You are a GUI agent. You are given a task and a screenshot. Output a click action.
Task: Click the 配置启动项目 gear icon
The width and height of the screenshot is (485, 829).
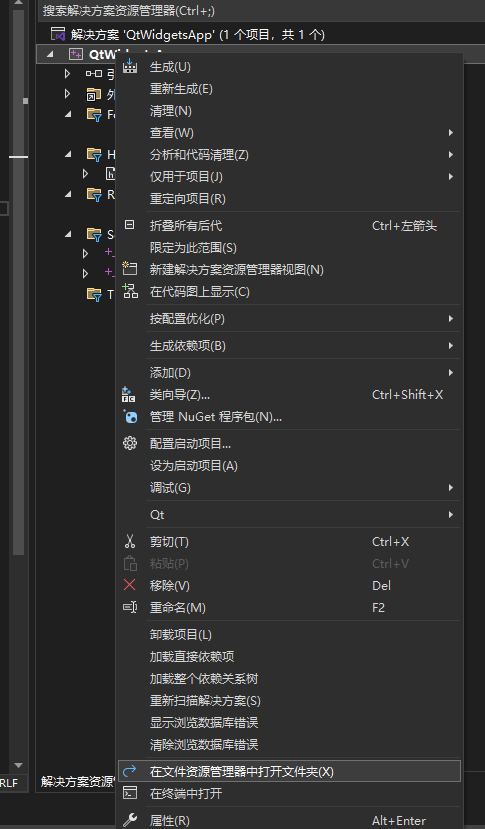130,443
